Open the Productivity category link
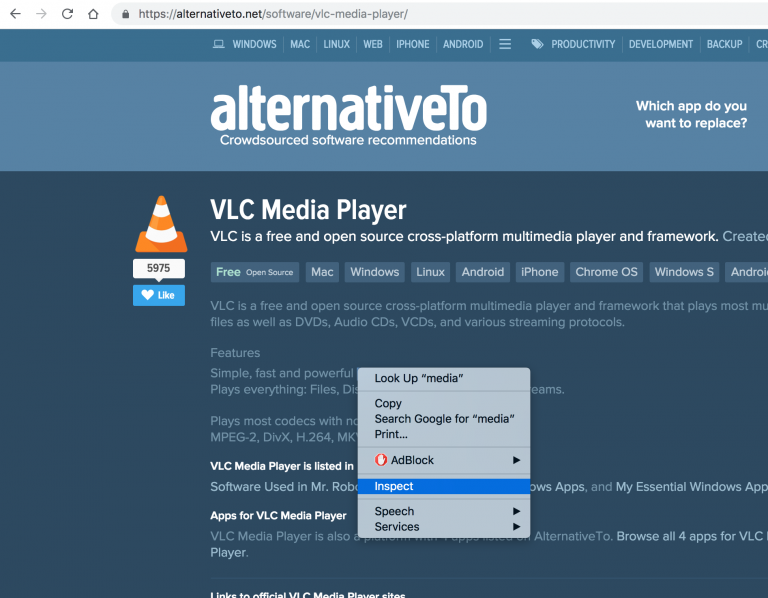Viewport: 768px width, 598px height. pyautogui.click(x=583, y=44)
